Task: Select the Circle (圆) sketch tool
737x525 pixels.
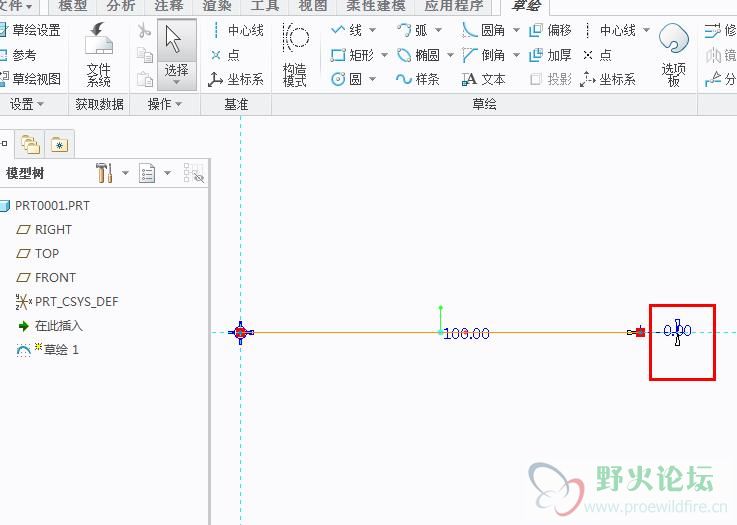Action: pyautogui.click(x=346, y=79)
